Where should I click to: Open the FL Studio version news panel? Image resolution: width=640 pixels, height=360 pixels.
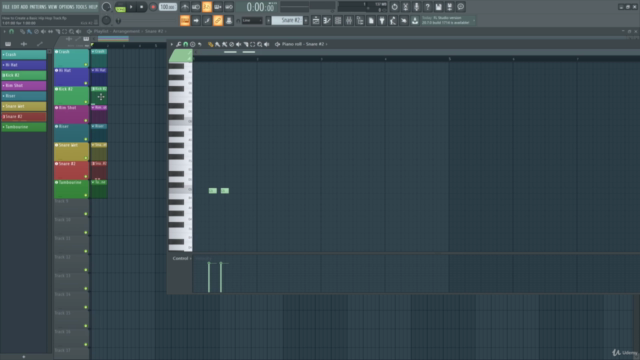click(447, 20)
